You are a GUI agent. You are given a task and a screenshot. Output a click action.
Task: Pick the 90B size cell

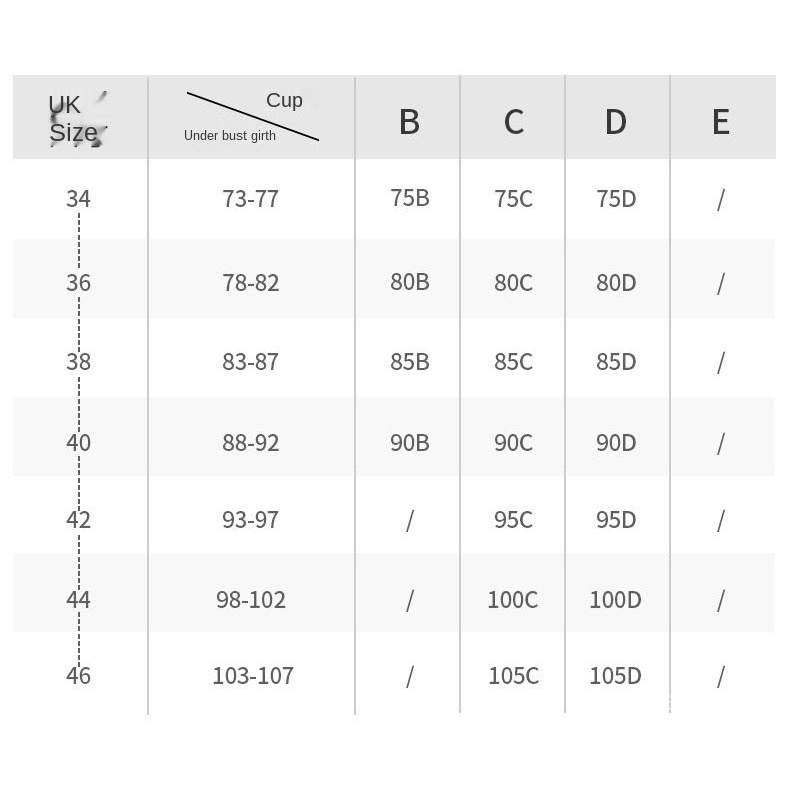click(410, 442)
